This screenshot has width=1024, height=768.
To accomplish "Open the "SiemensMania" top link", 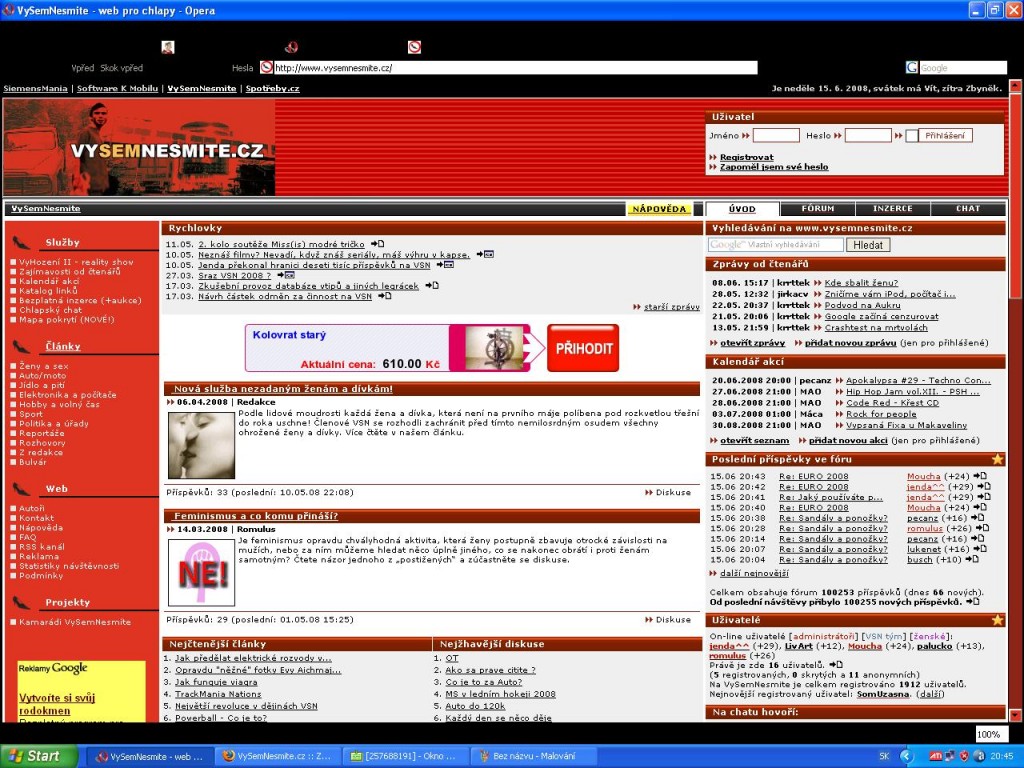I will point(35,88).
